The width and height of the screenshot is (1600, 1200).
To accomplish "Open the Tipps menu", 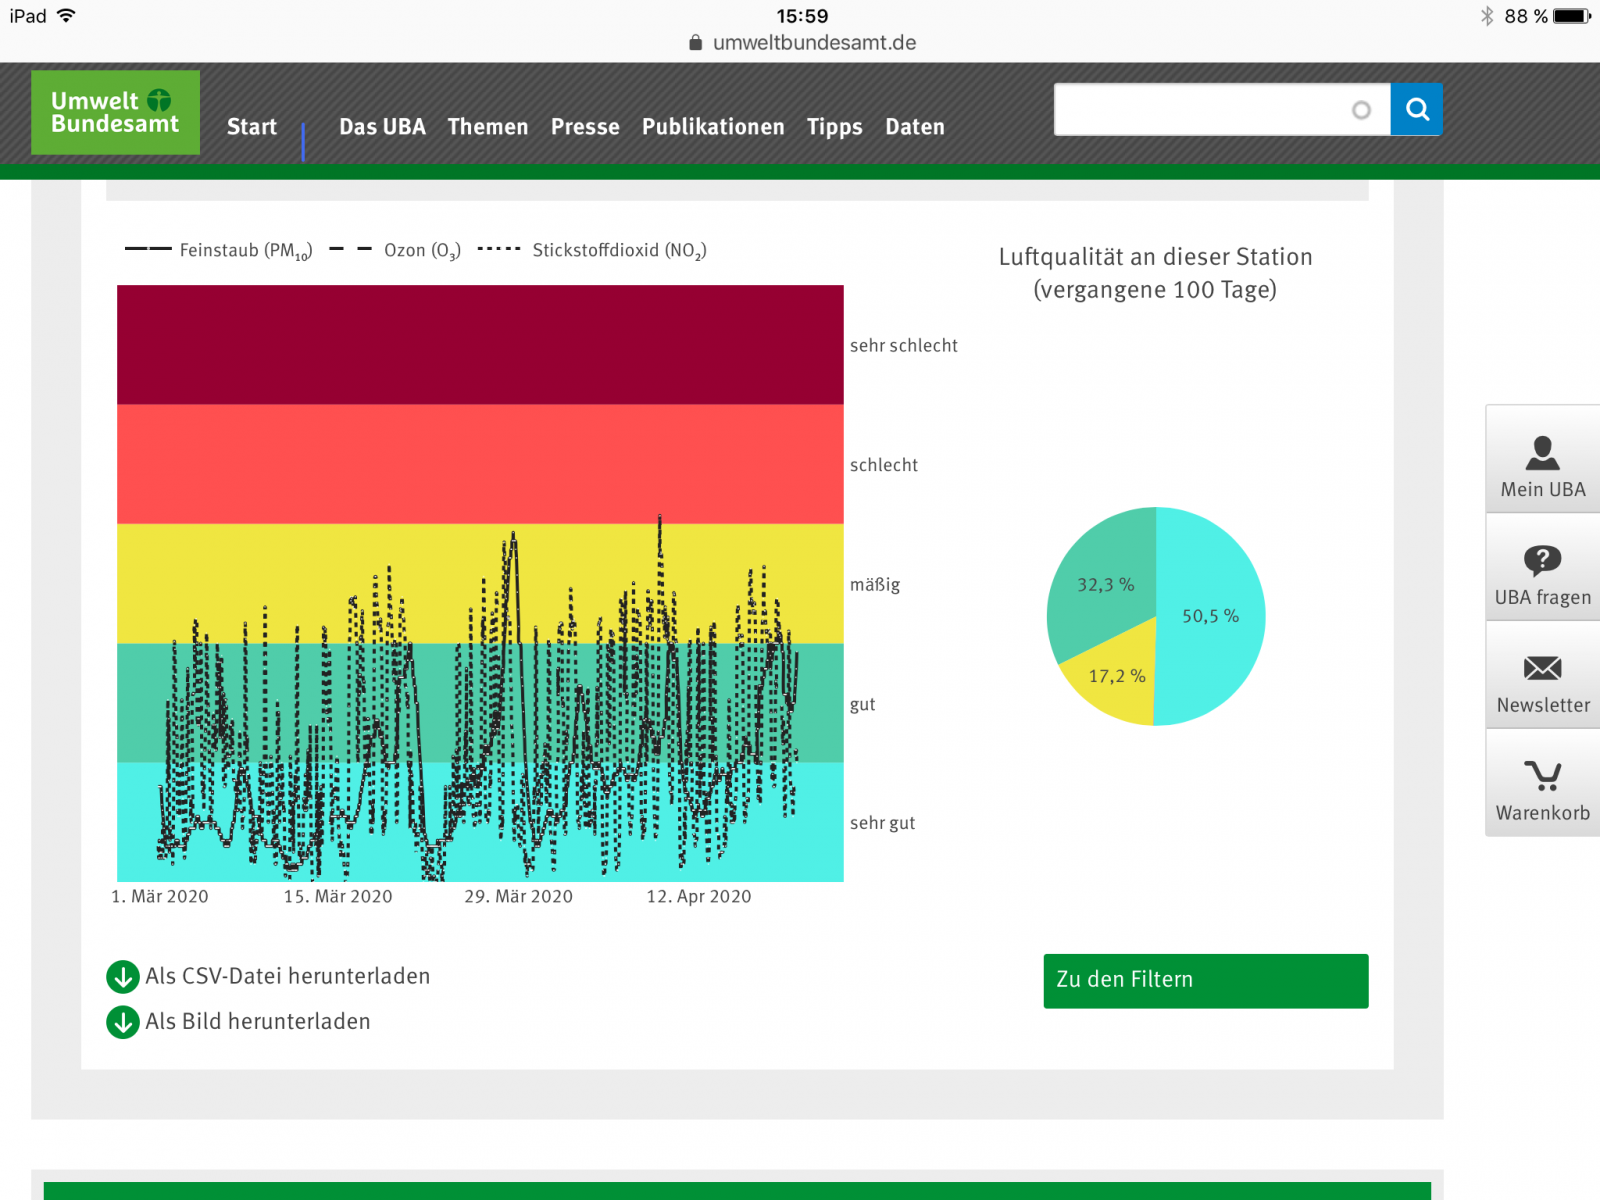I will 835,127.
